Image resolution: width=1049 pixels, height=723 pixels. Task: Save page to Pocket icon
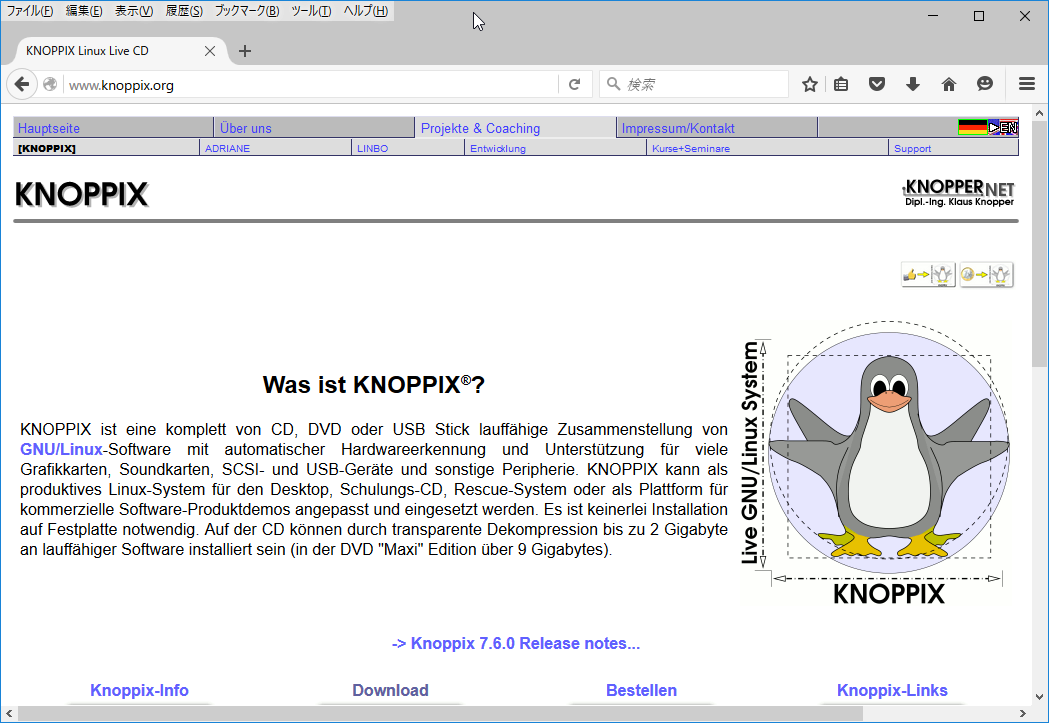pos(877,84)
